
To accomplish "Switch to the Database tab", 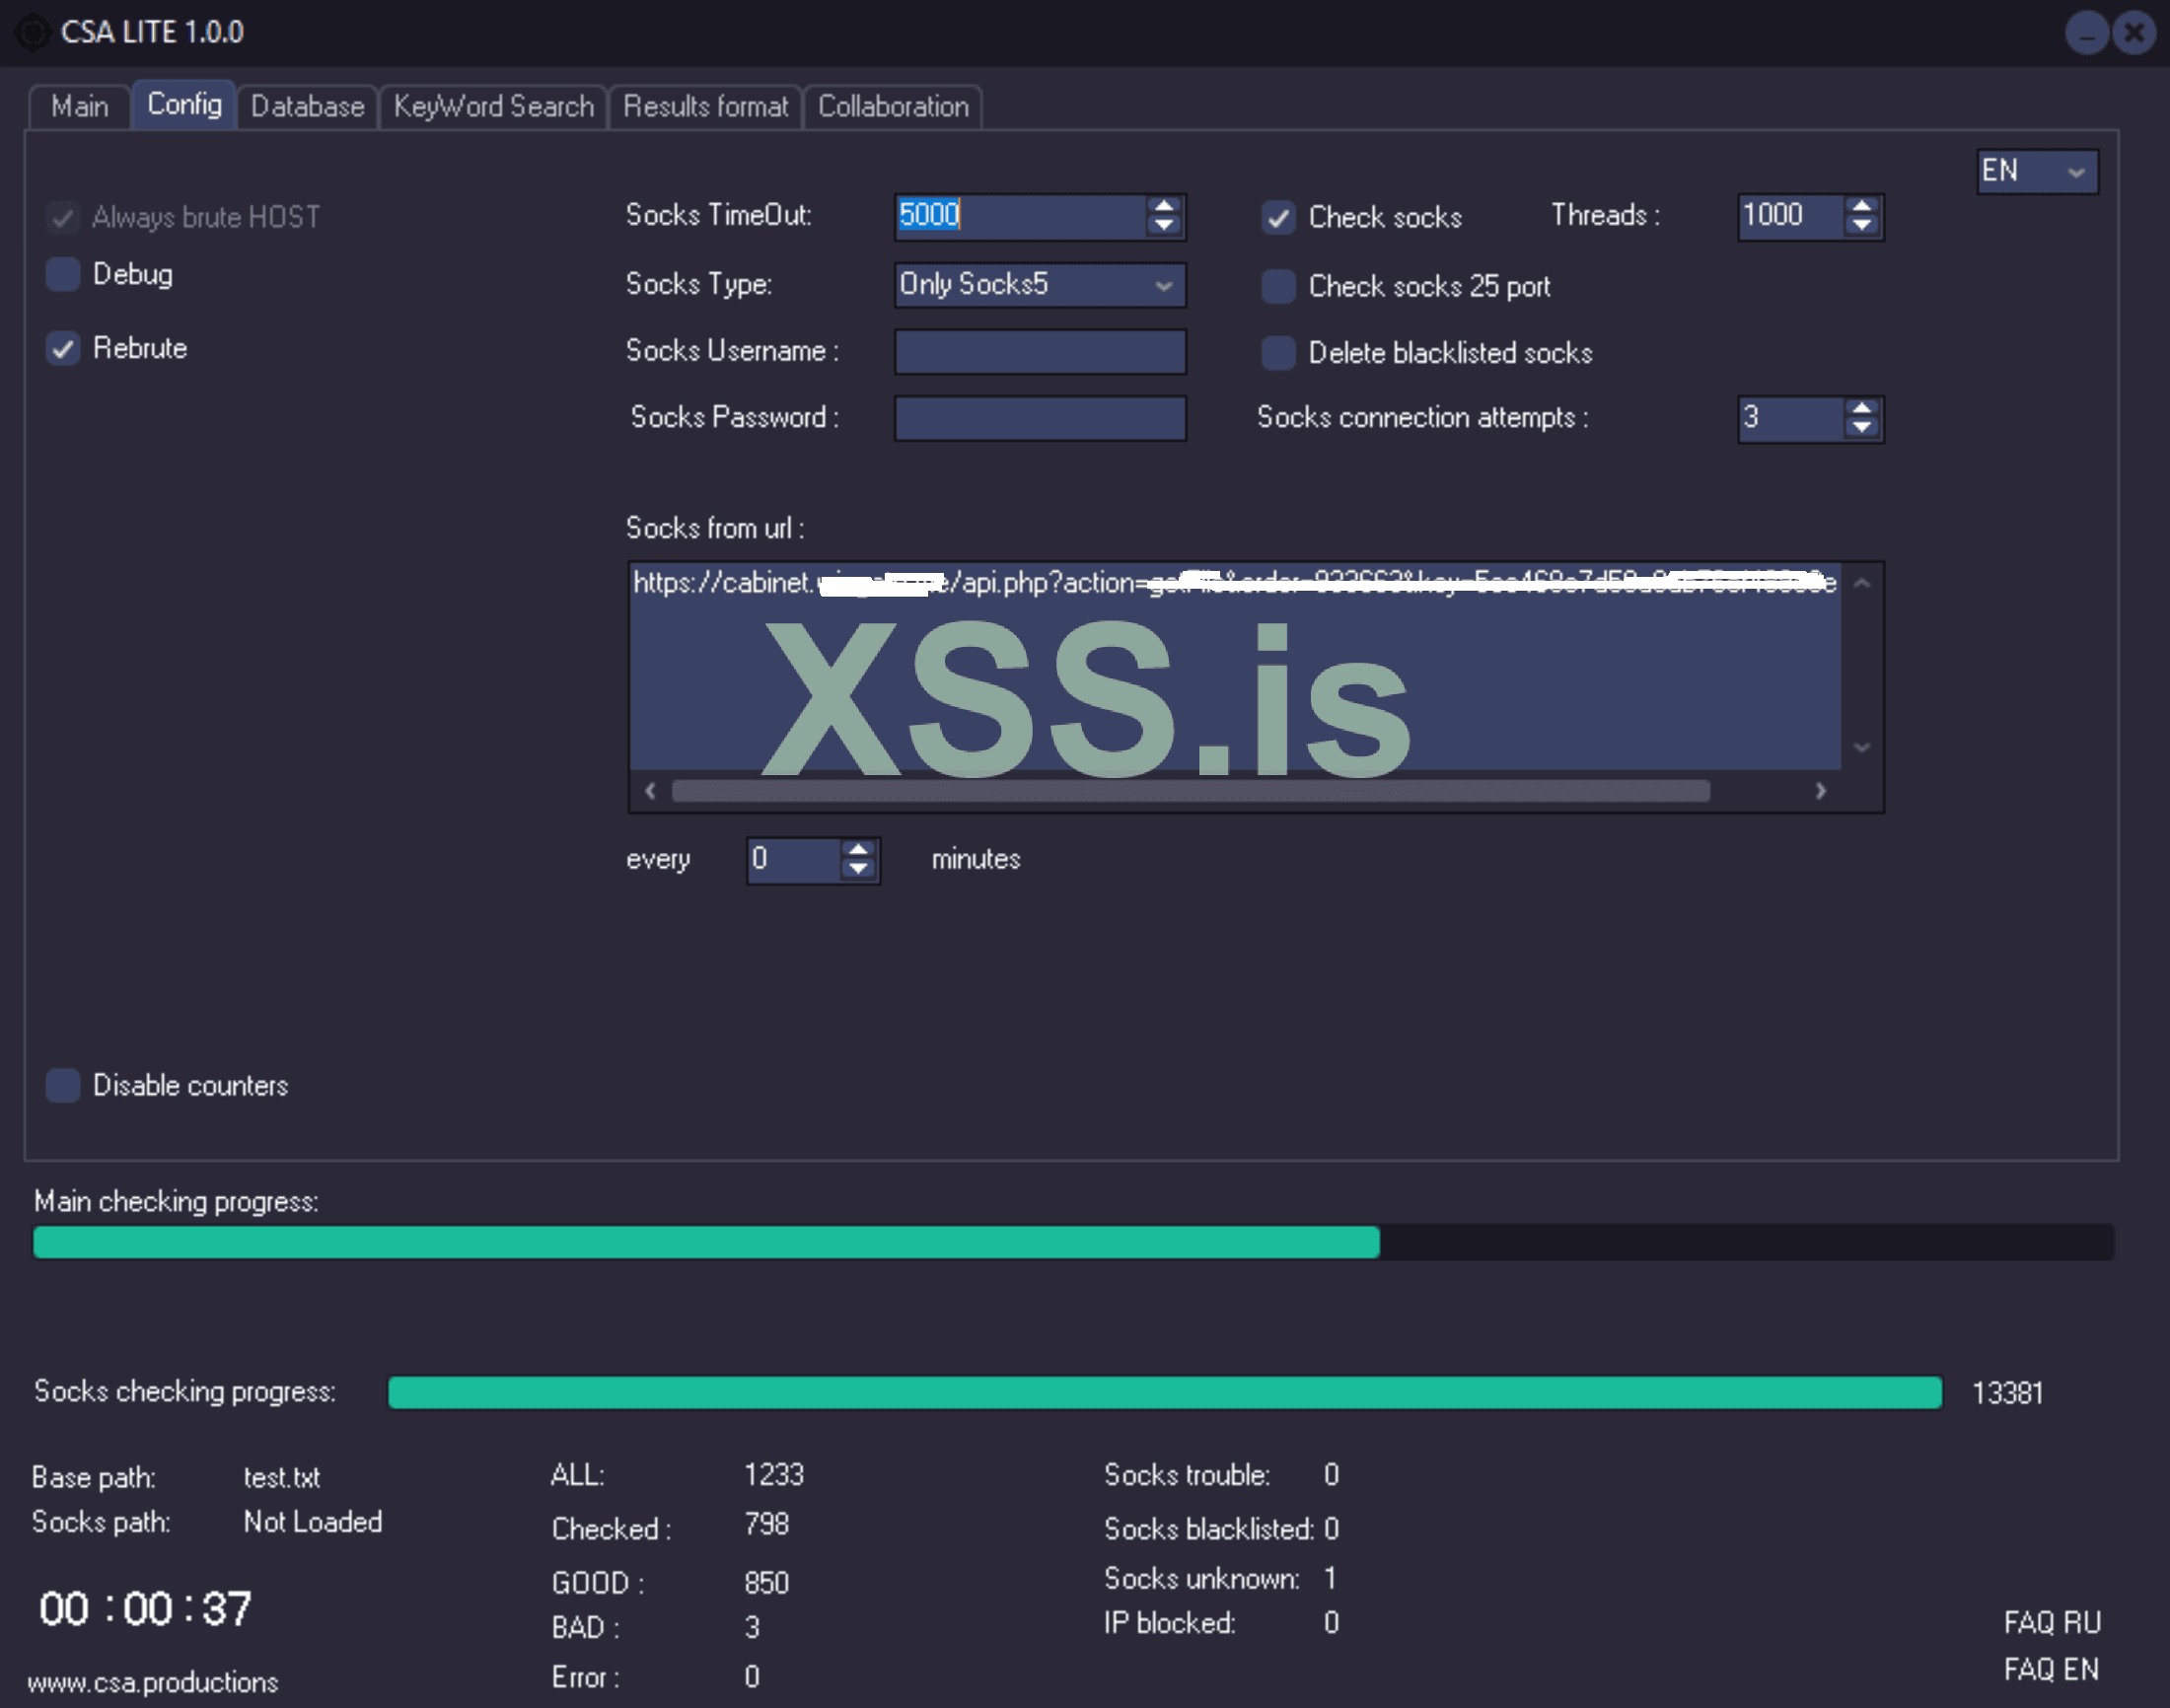I will tap(307, 106).
